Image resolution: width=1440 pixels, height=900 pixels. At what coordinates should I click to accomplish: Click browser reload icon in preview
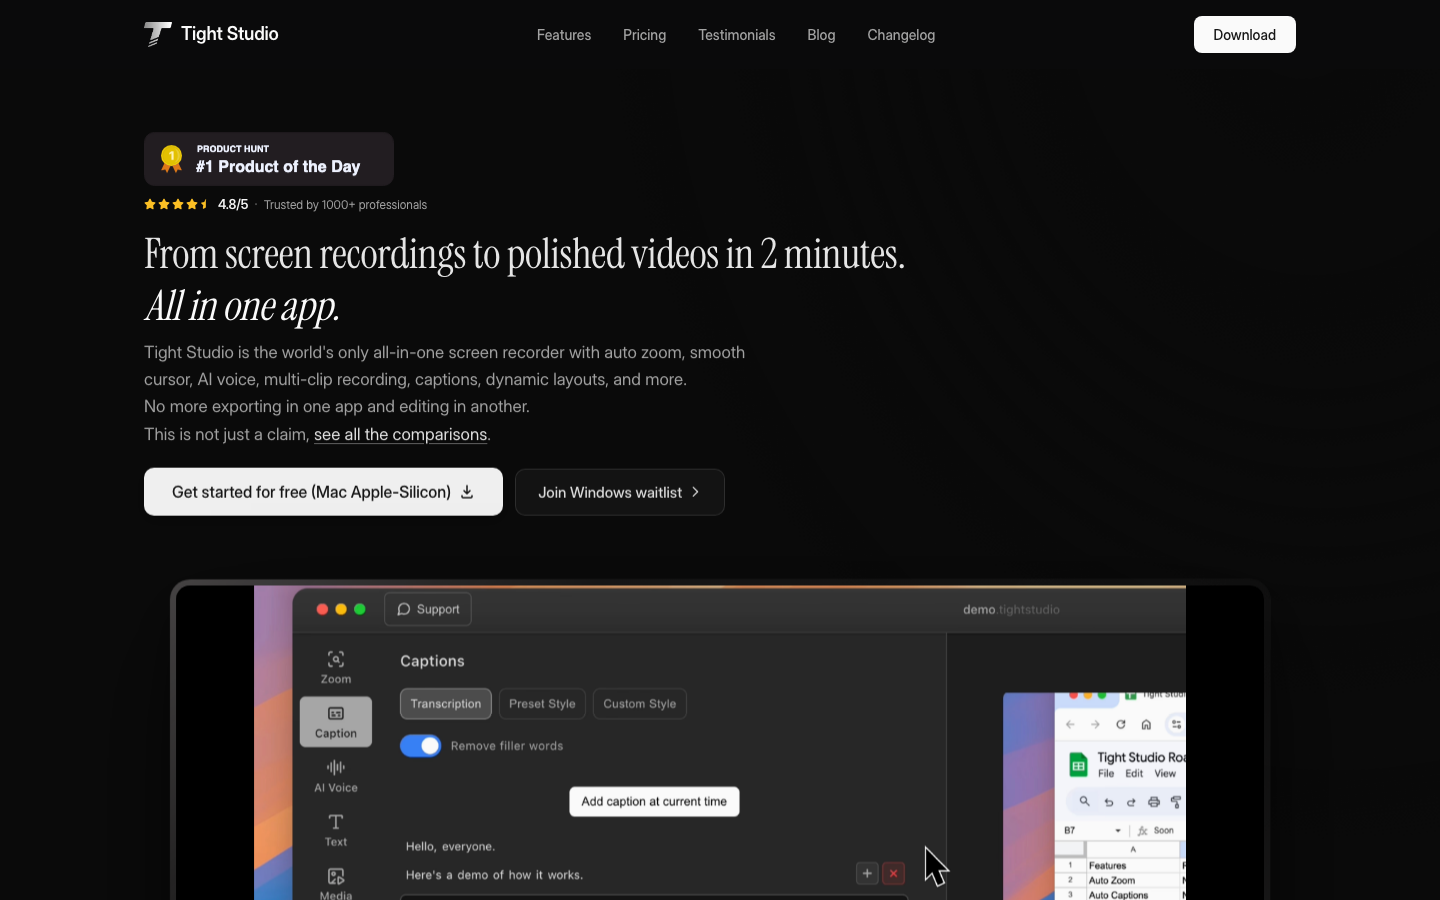coord(1121,724)
